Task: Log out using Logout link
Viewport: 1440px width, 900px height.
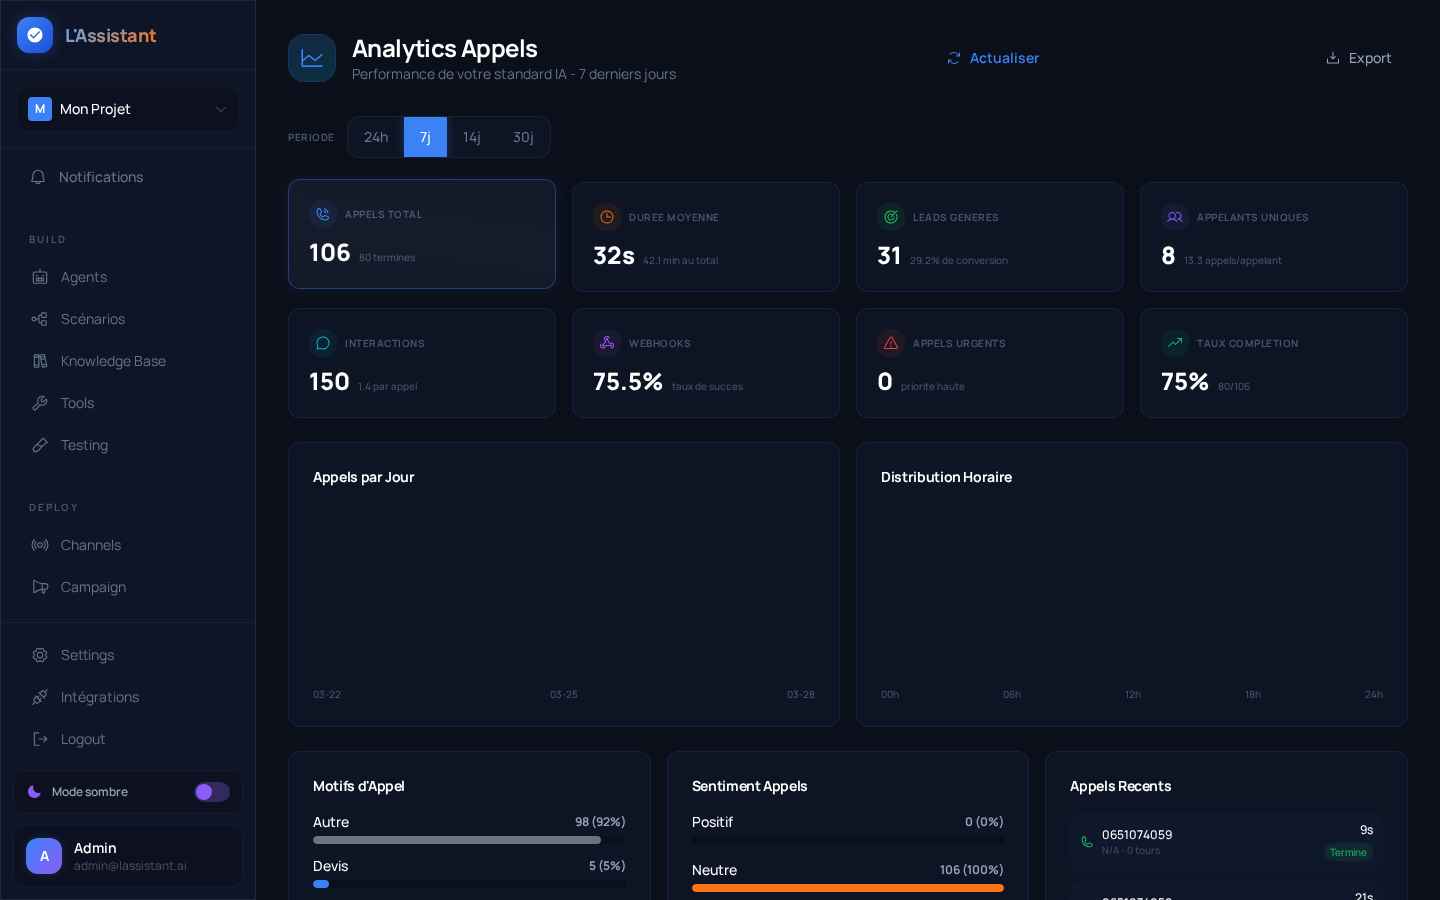Action: [82, 739]
